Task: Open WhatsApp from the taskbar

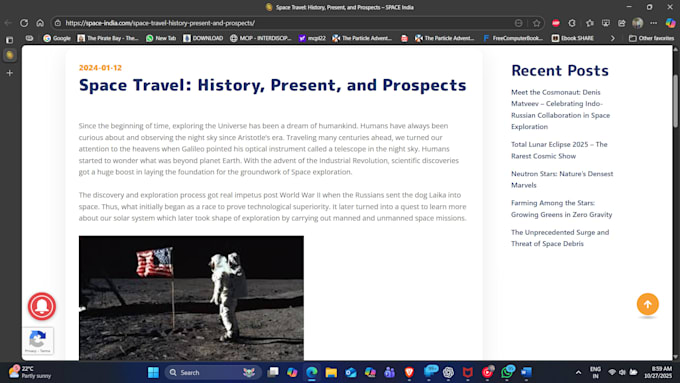Action: pyautogui.click(x=507, y=373)
